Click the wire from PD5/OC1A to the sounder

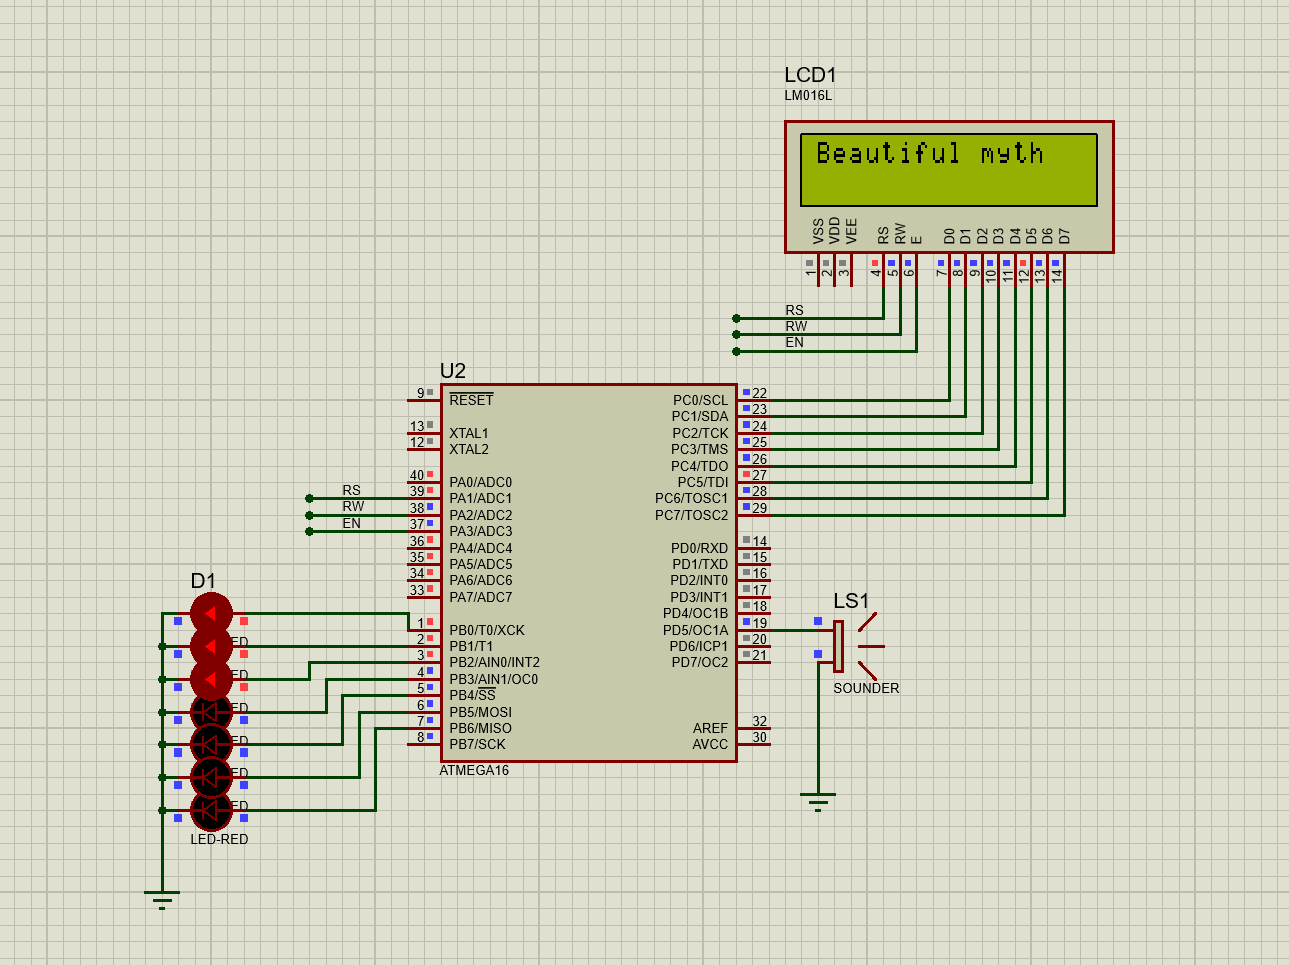tap(790, 629)
